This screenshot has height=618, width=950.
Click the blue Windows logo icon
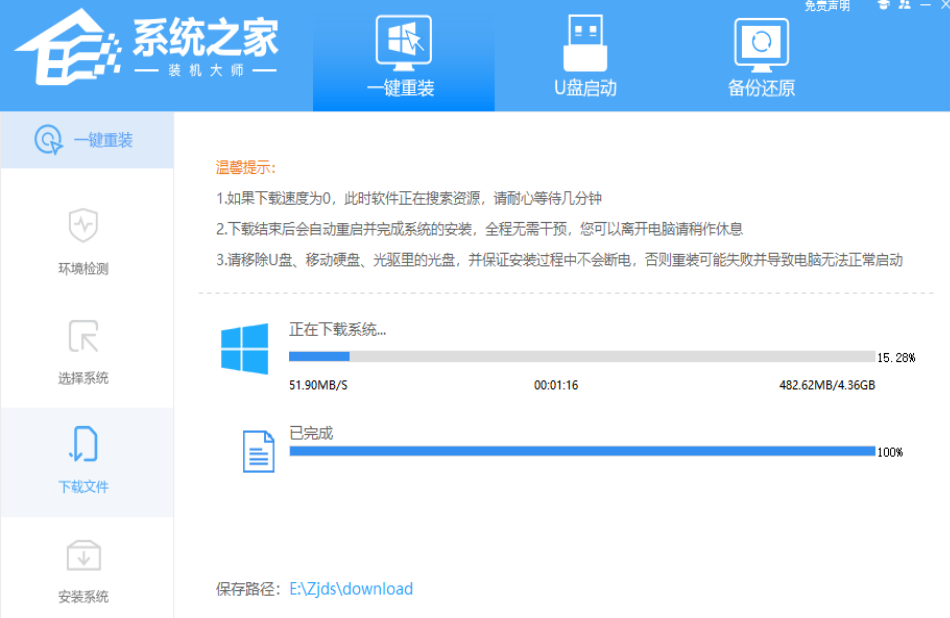point(245,348)
